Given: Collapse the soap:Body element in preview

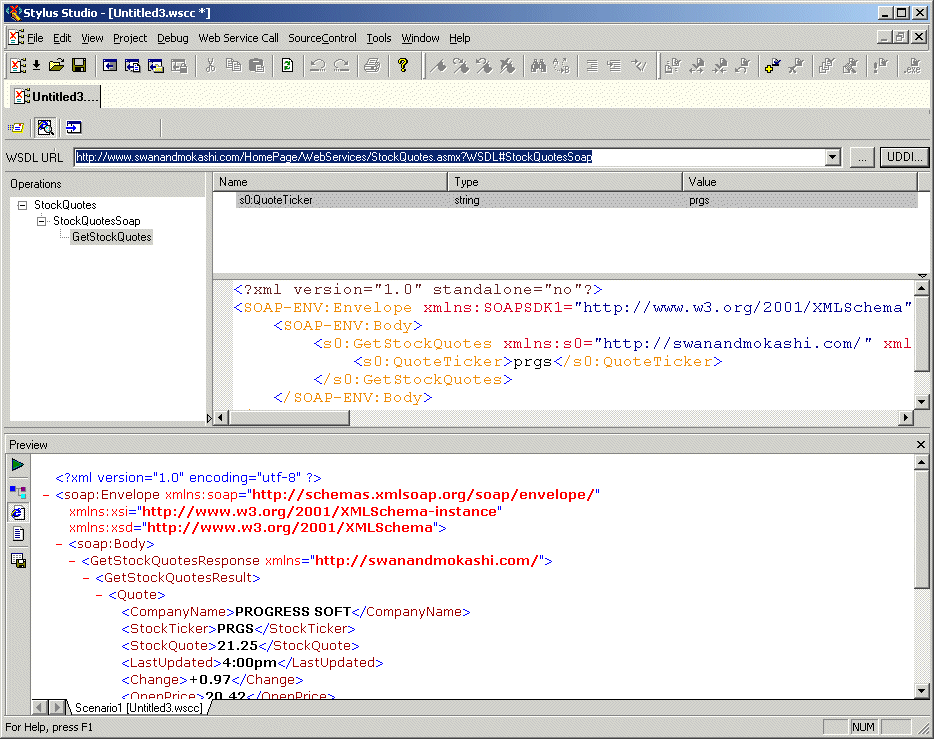Looking at the screenshot, I should pyautogui.click(x=61, y=544).
